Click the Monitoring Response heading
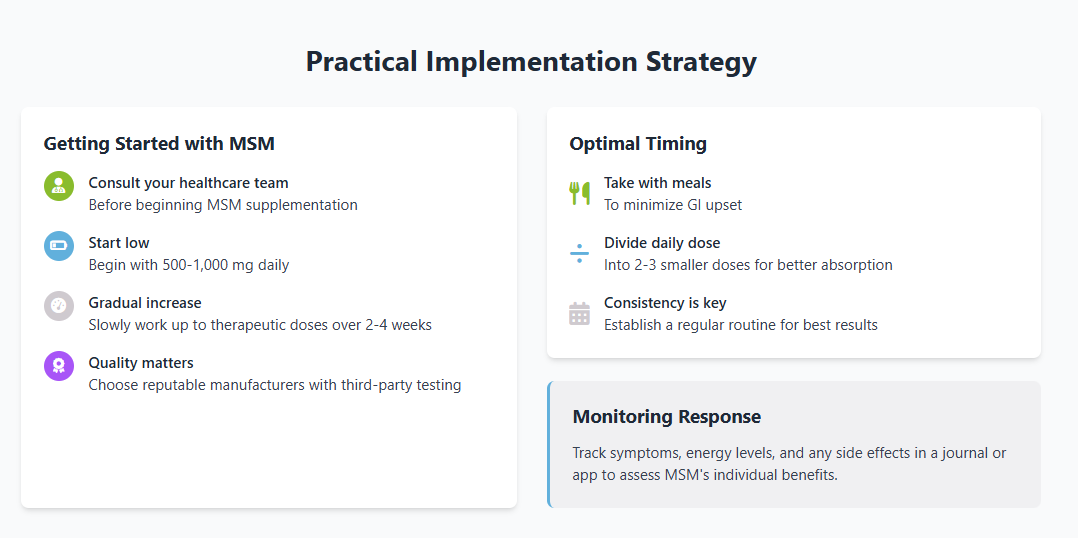Image resolution: width=1078 pixels, height=538 pixels. pyautogui.click(x=667, y=416)
